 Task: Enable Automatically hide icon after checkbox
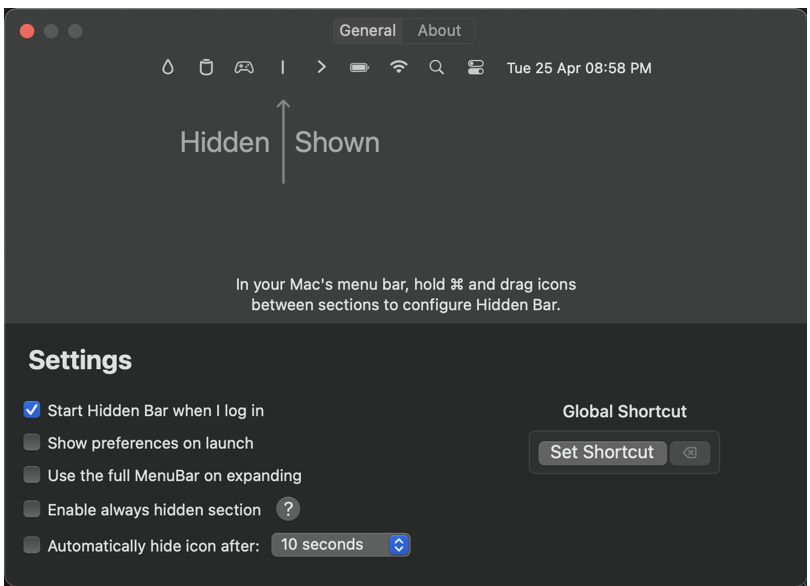(x=32, y=545)
